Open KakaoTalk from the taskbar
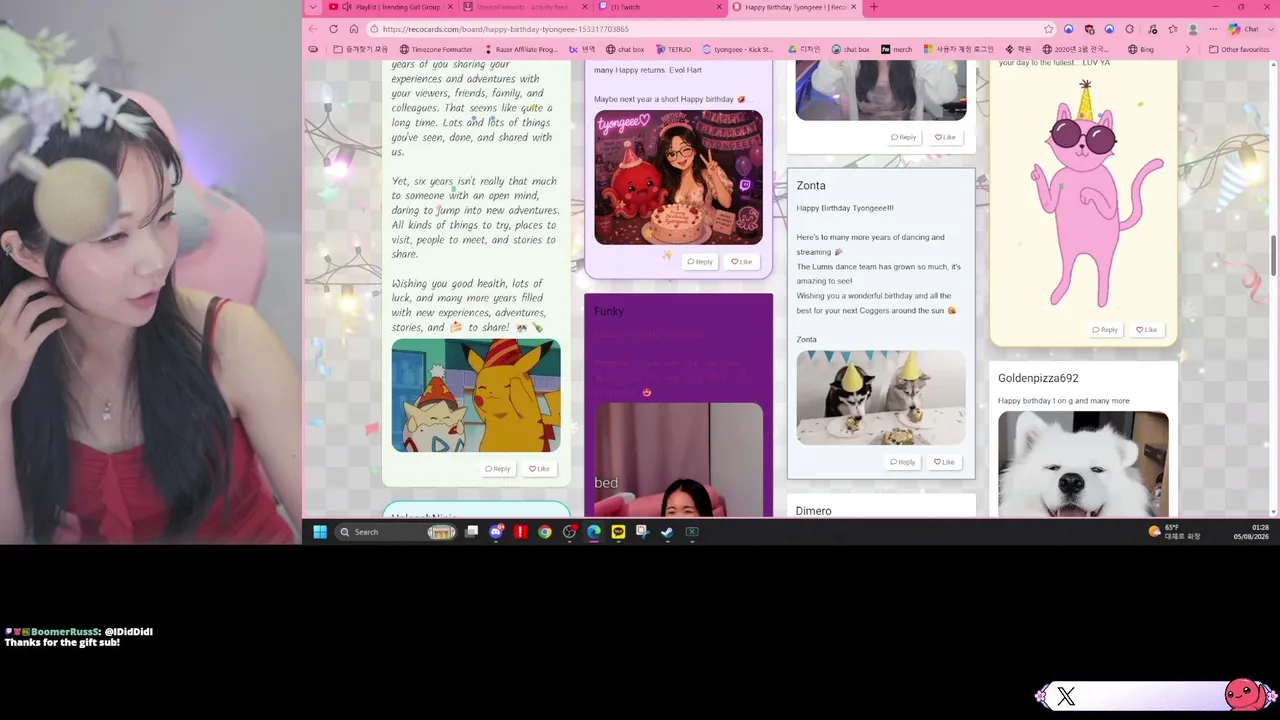The height and width of the screenshot is (720, 1280). pos(618,532)
